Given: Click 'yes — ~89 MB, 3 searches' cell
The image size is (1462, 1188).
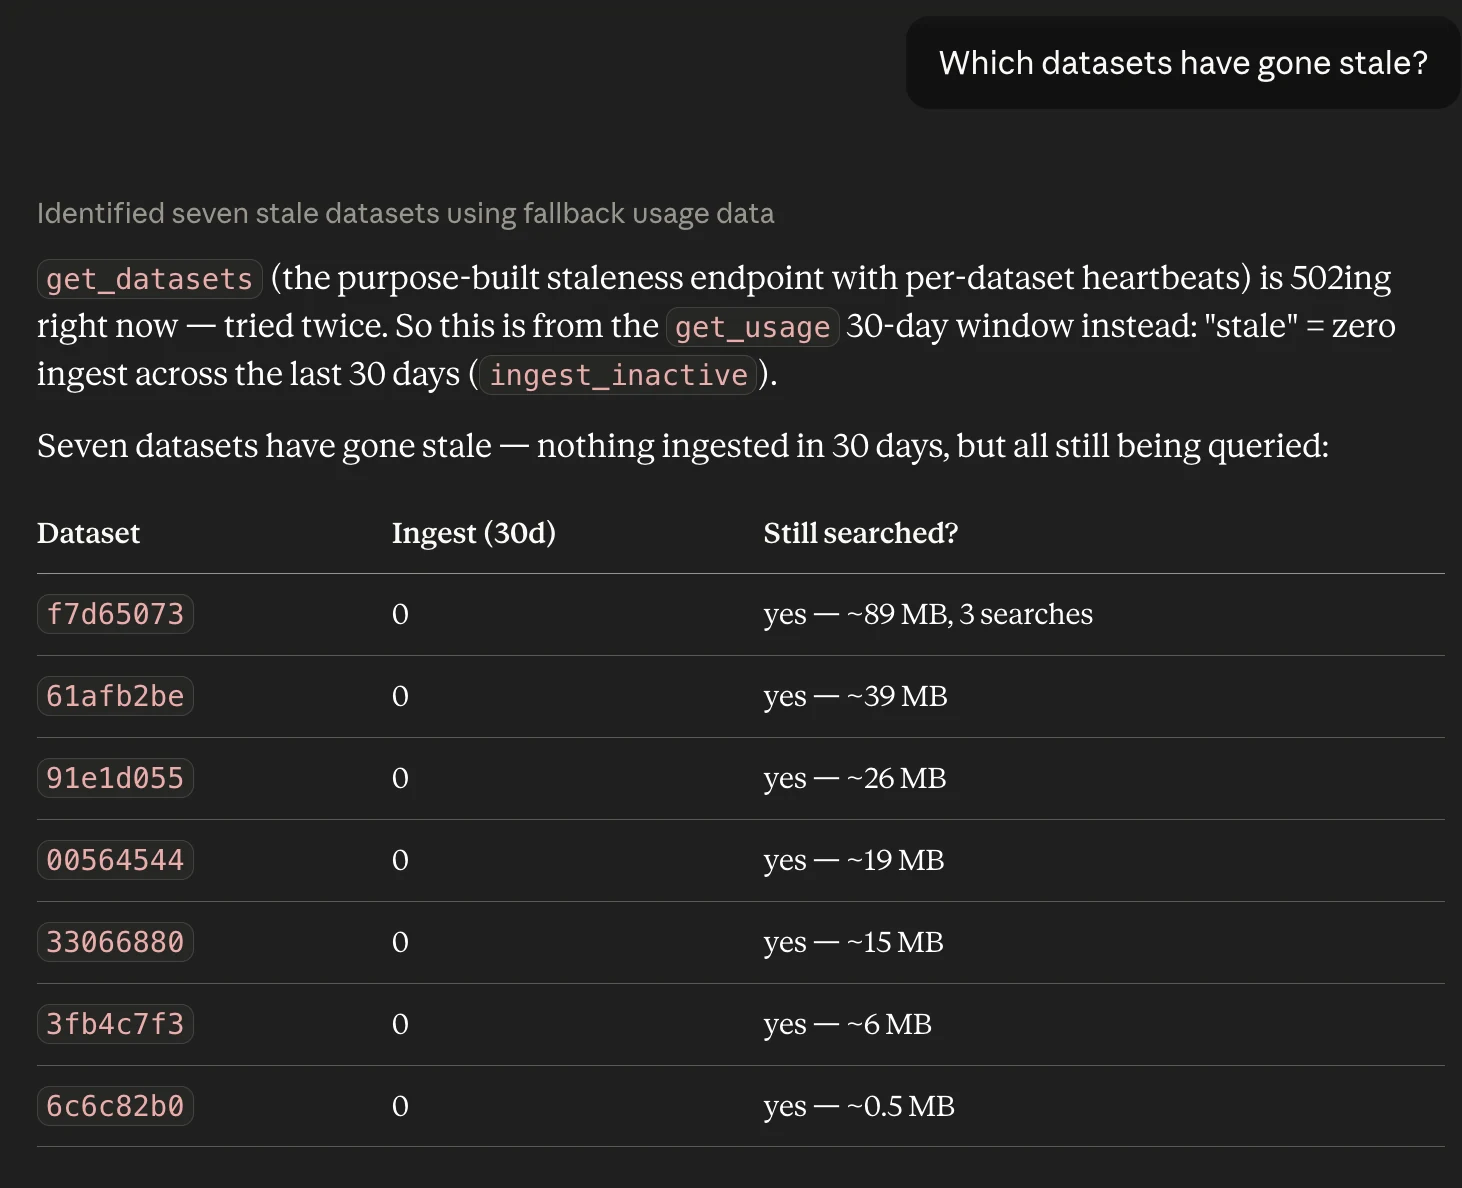Looking at the screenshot, I should click(928, 614).
